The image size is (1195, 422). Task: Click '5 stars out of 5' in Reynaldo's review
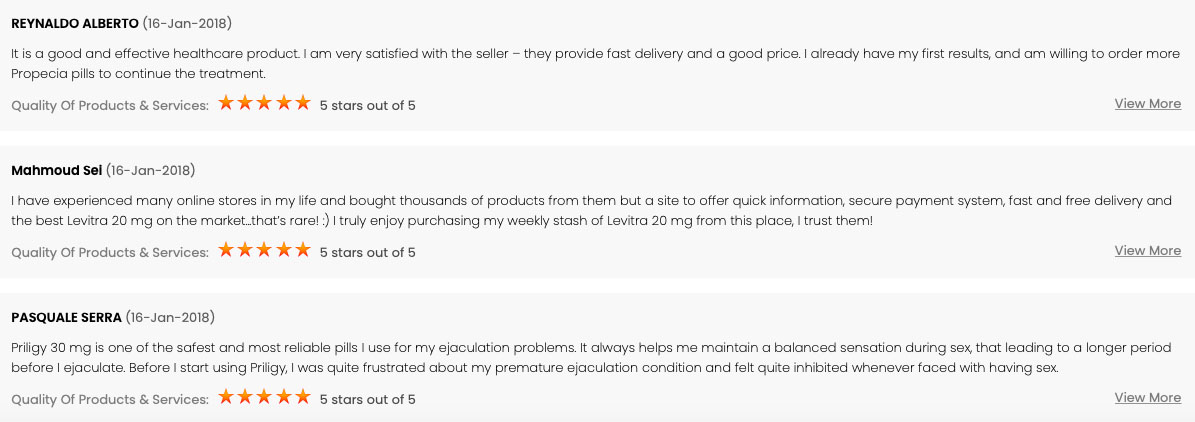point(367,105)
